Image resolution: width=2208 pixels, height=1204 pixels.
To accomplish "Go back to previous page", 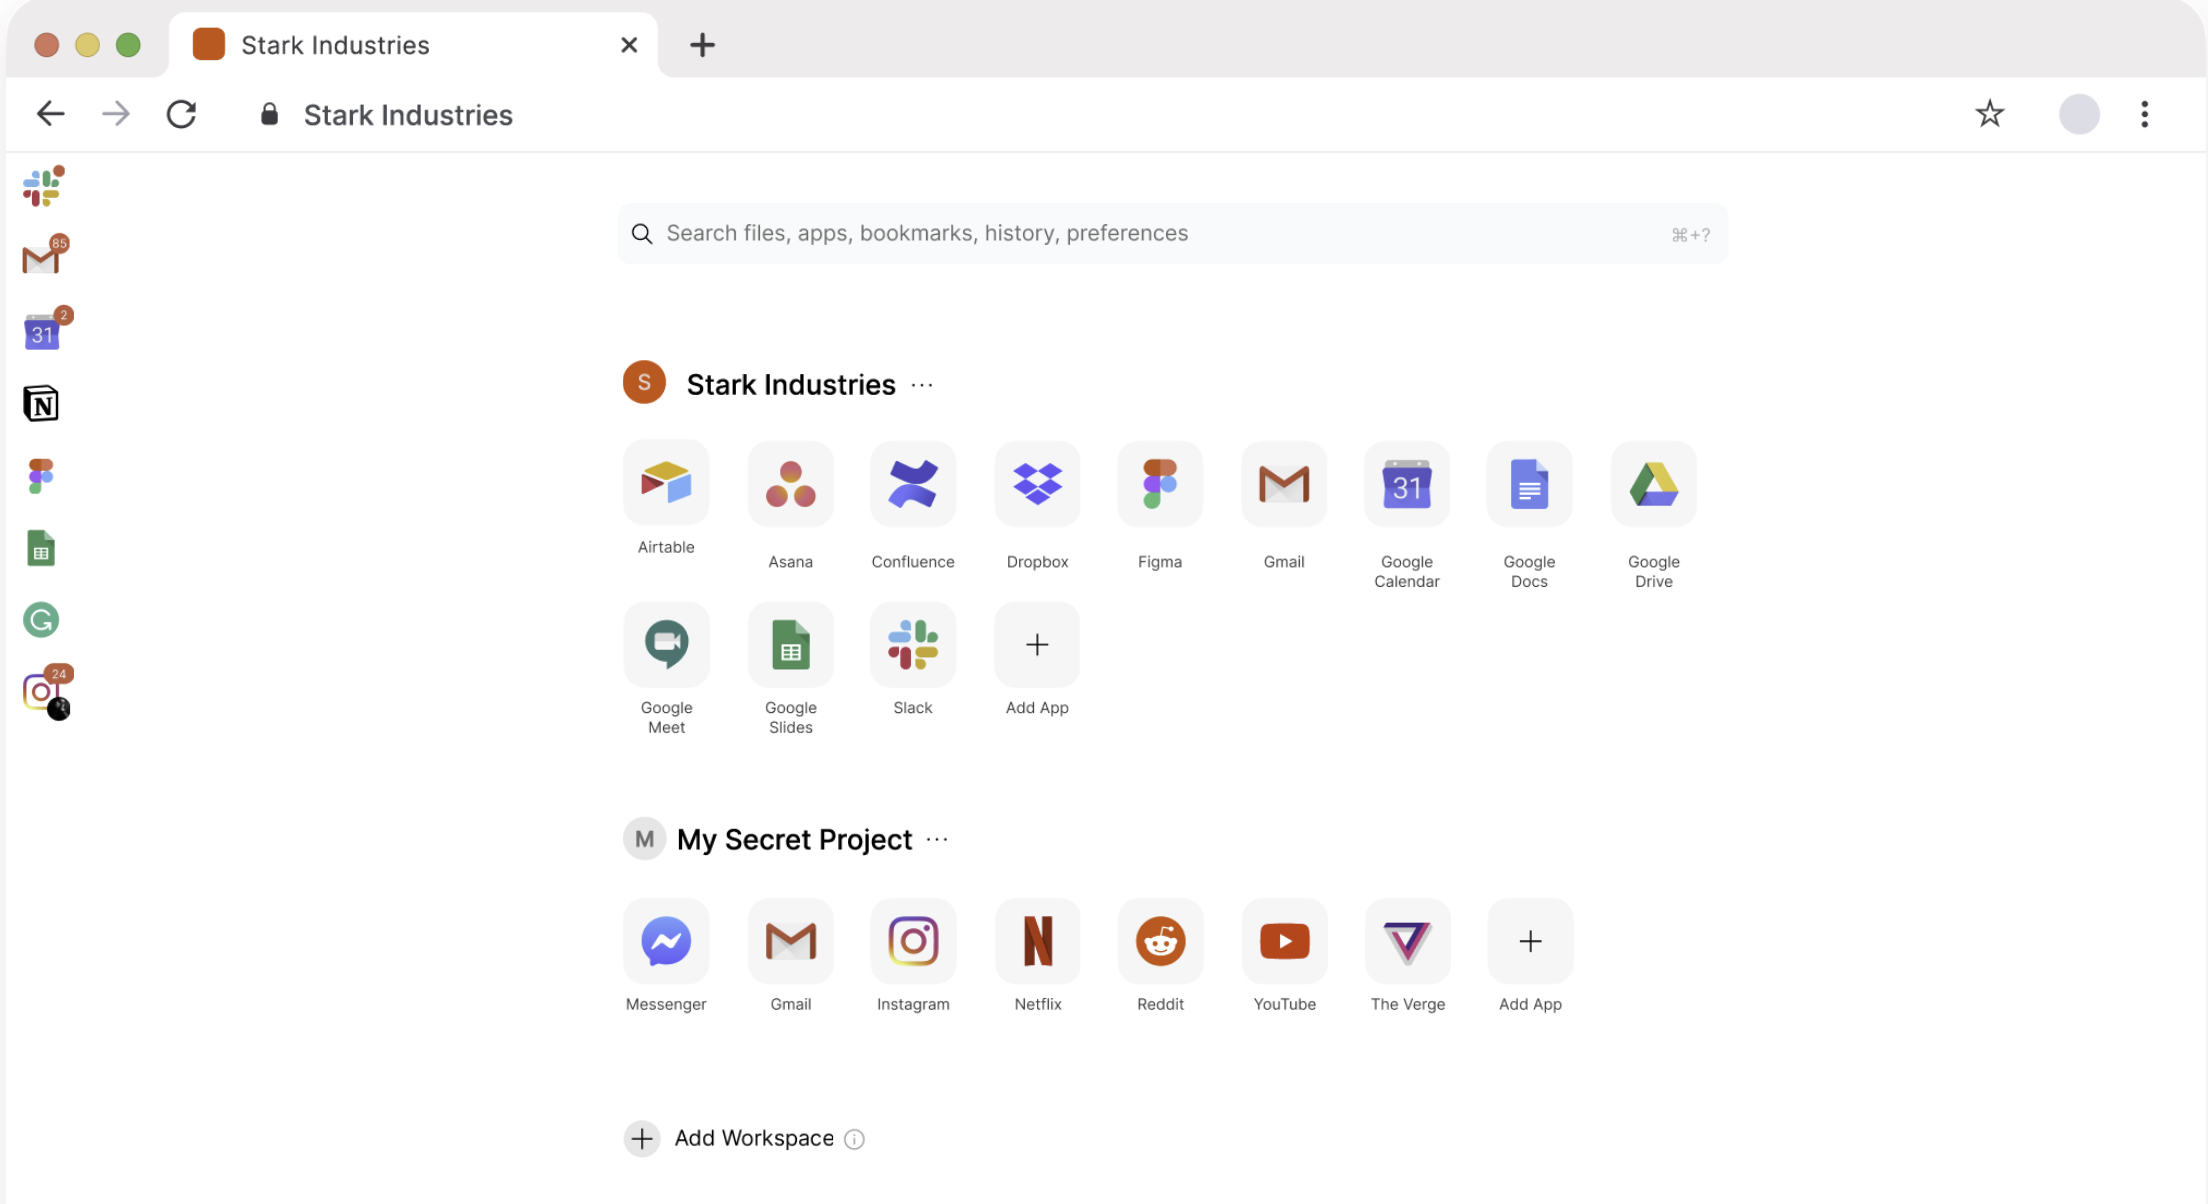I will point(50,114).
